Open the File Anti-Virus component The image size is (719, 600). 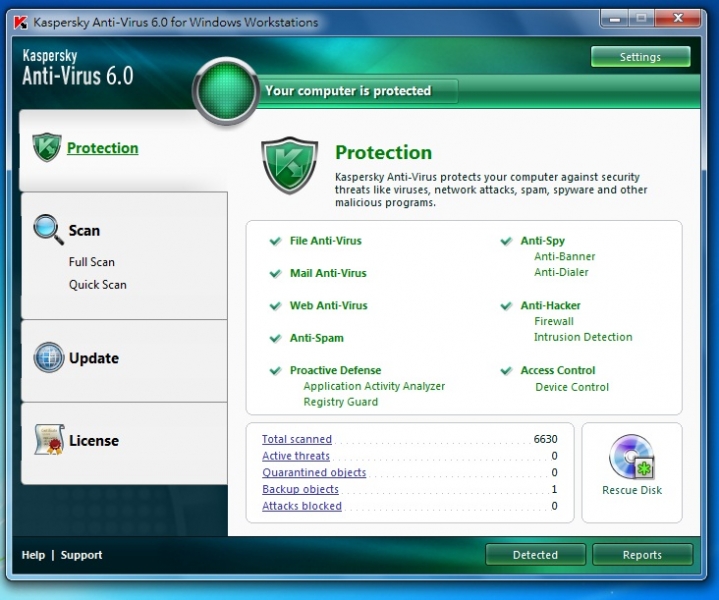[x=325, y=241]
